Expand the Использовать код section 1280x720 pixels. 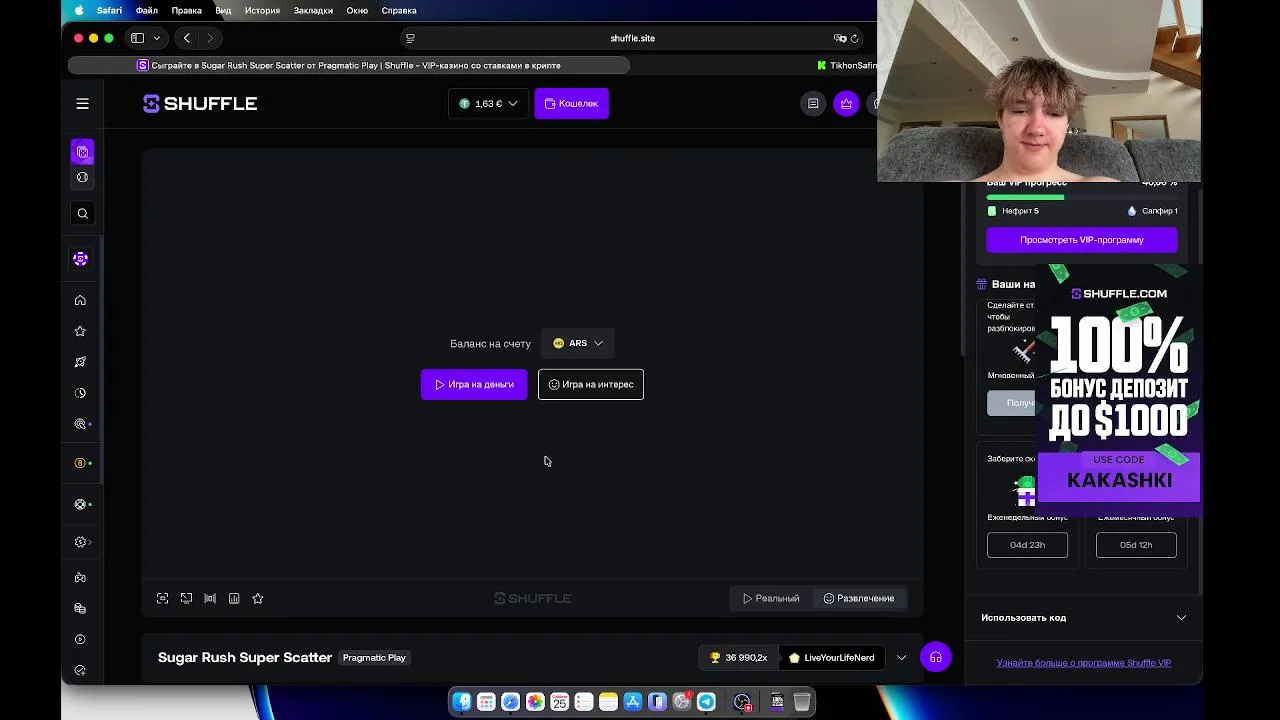coord(1083,618)
